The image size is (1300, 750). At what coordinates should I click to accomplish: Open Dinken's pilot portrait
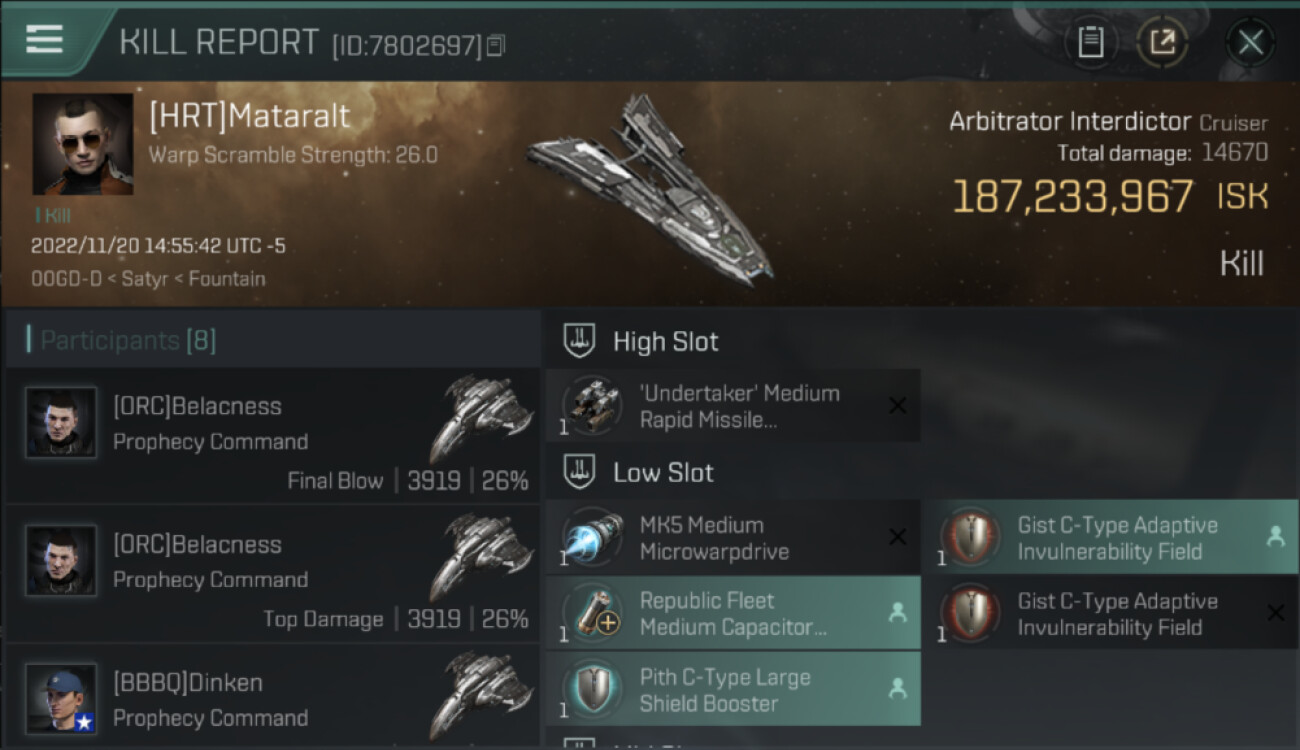(61, 698)
